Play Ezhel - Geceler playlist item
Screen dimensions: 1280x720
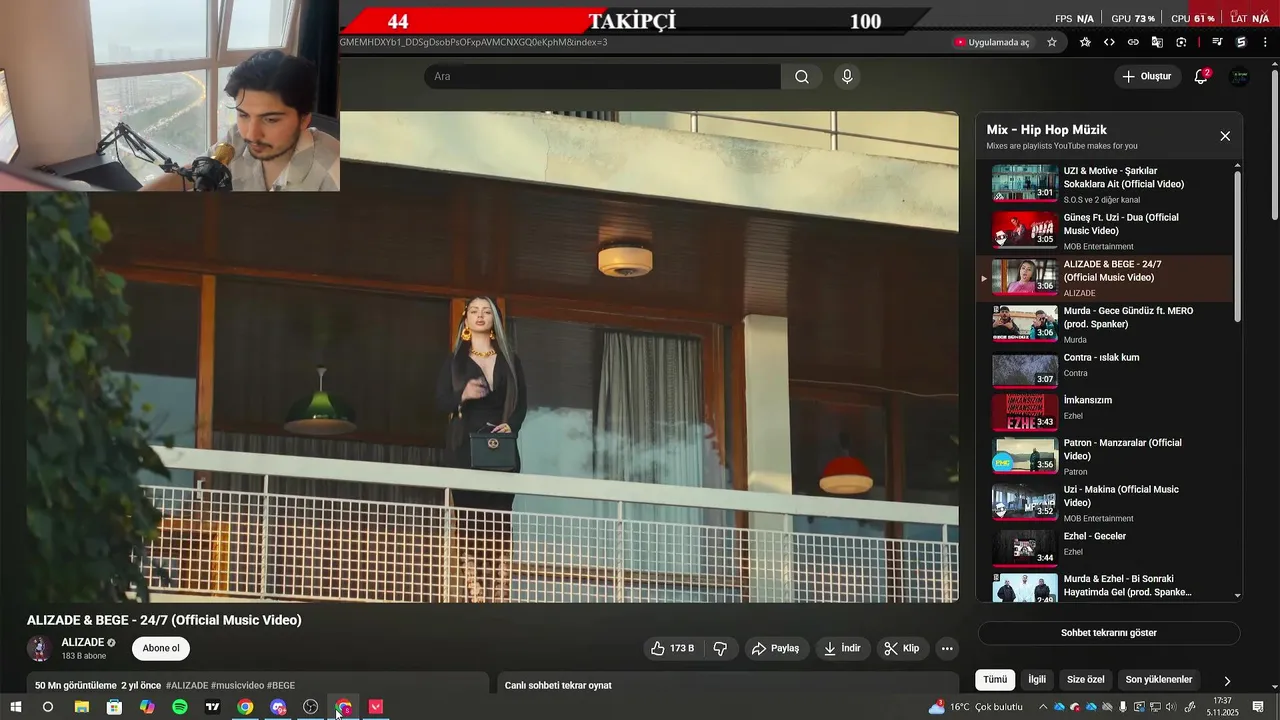(x=1106, y=546)
